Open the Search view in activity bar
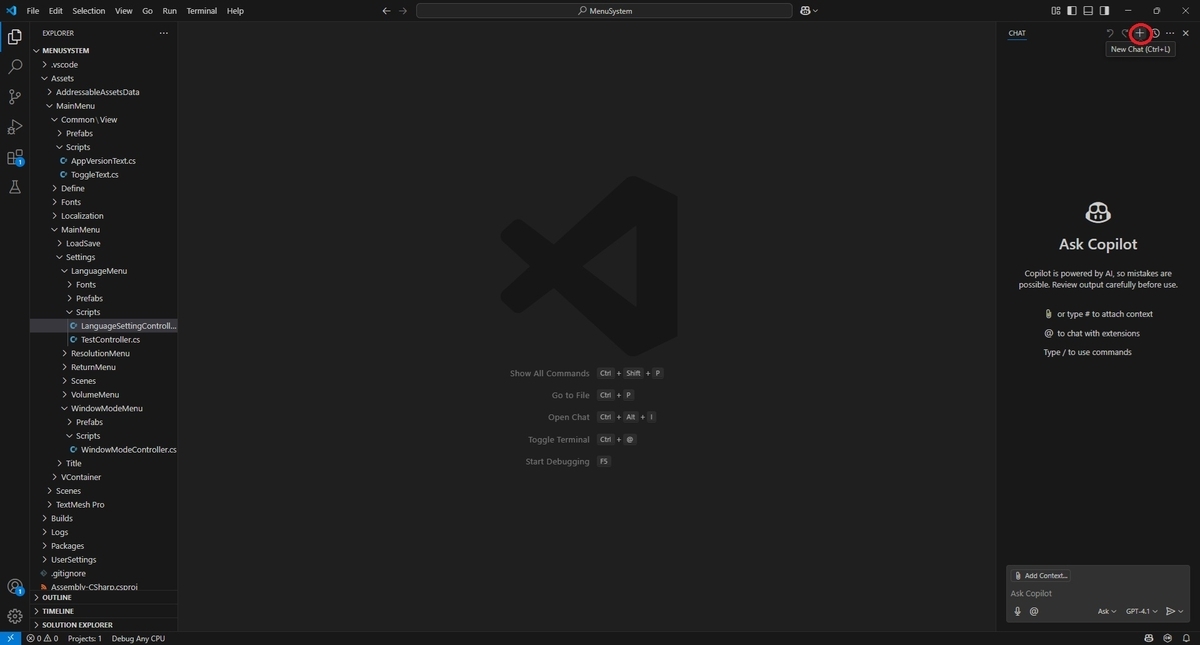The image size is (1200, 645). [x=15, y=67]
